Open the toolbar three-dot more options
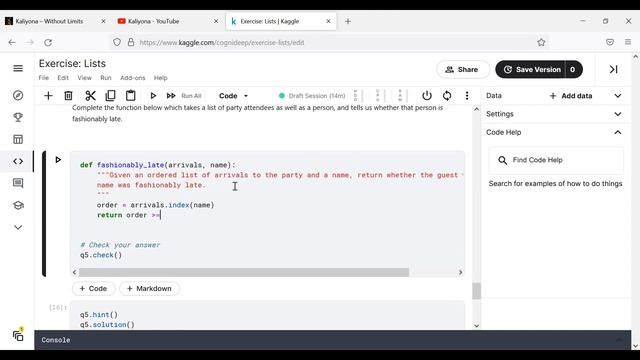The width and height of the screenshot is (640, 360). pyautogui.click(x=467, y=96)
